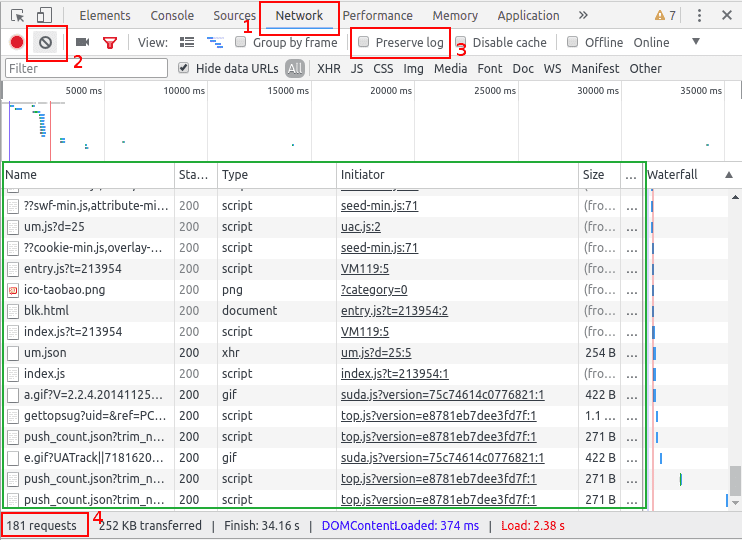Toggle the device toolbar icon
This screenshot has width=742, height=540.
click(44, 15)
